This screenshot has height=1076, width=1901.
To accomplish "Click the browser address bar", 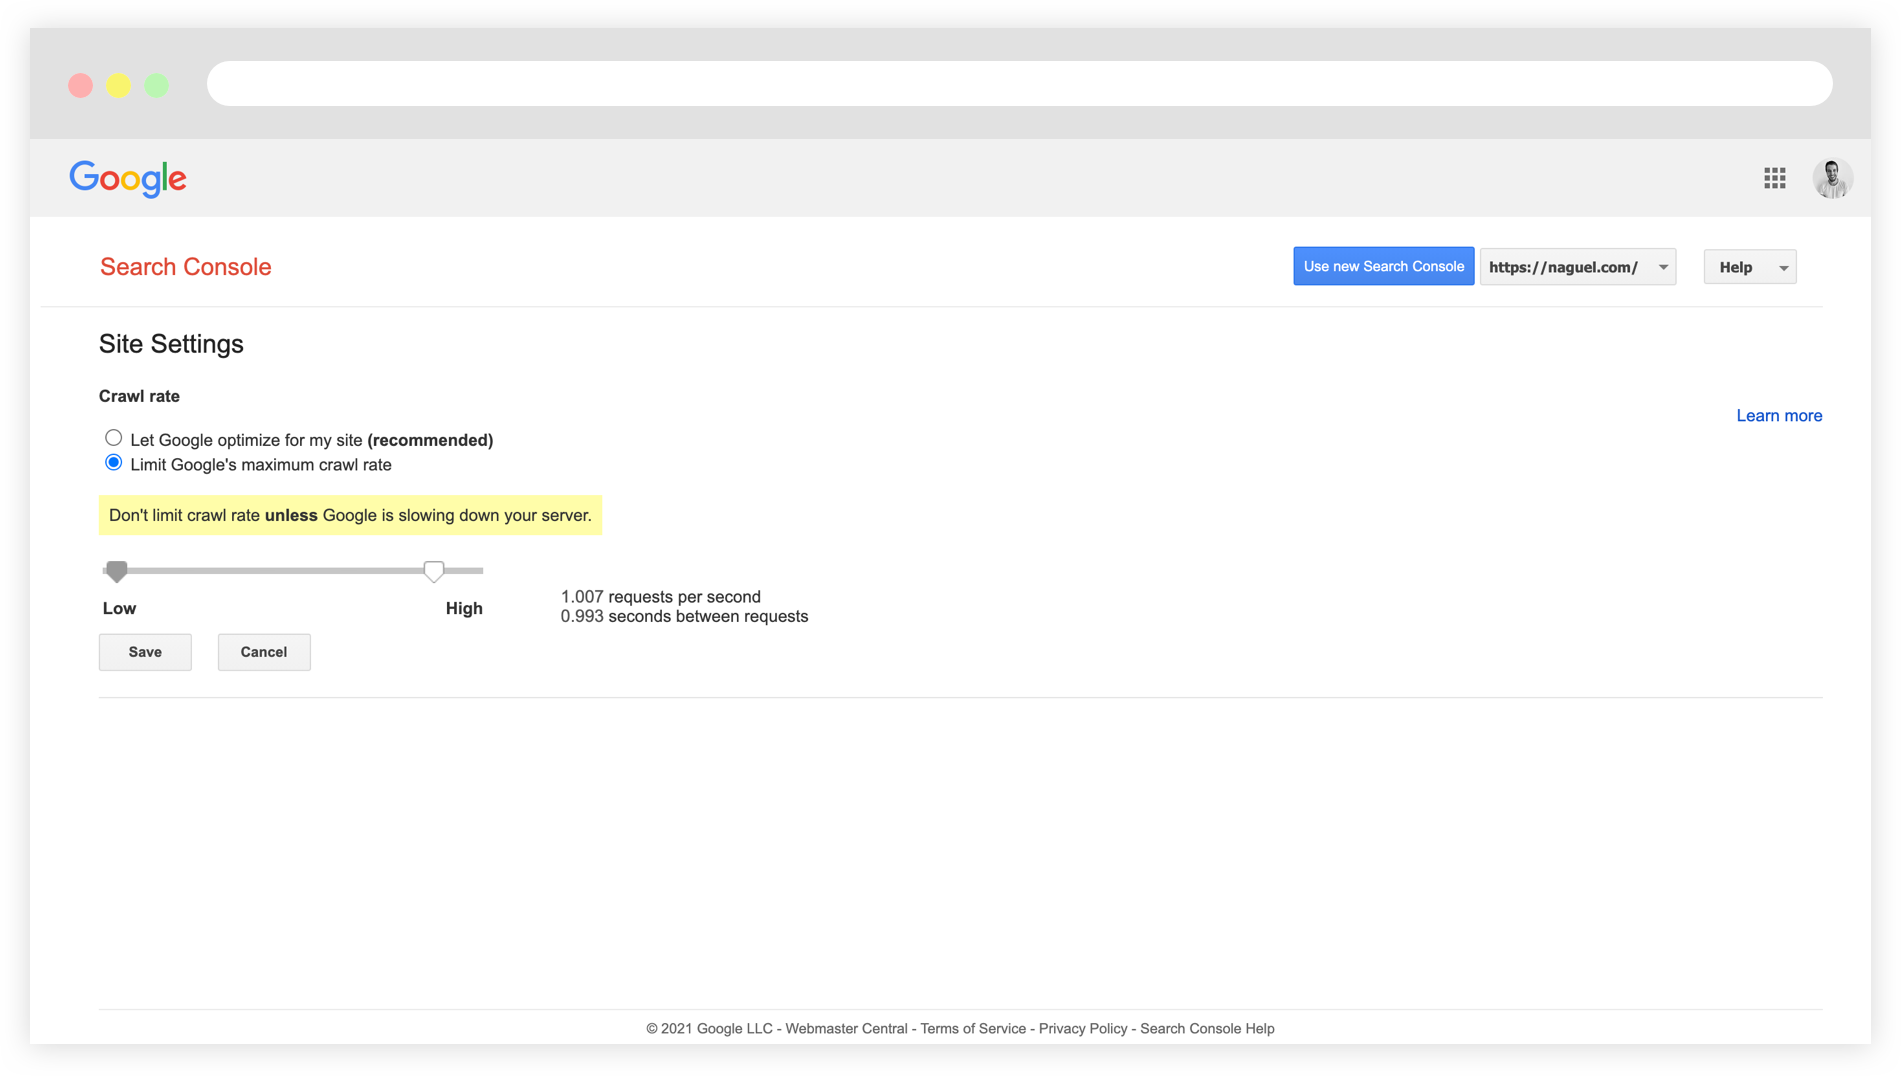I will pyautogui.click(x=1019, y=84).
